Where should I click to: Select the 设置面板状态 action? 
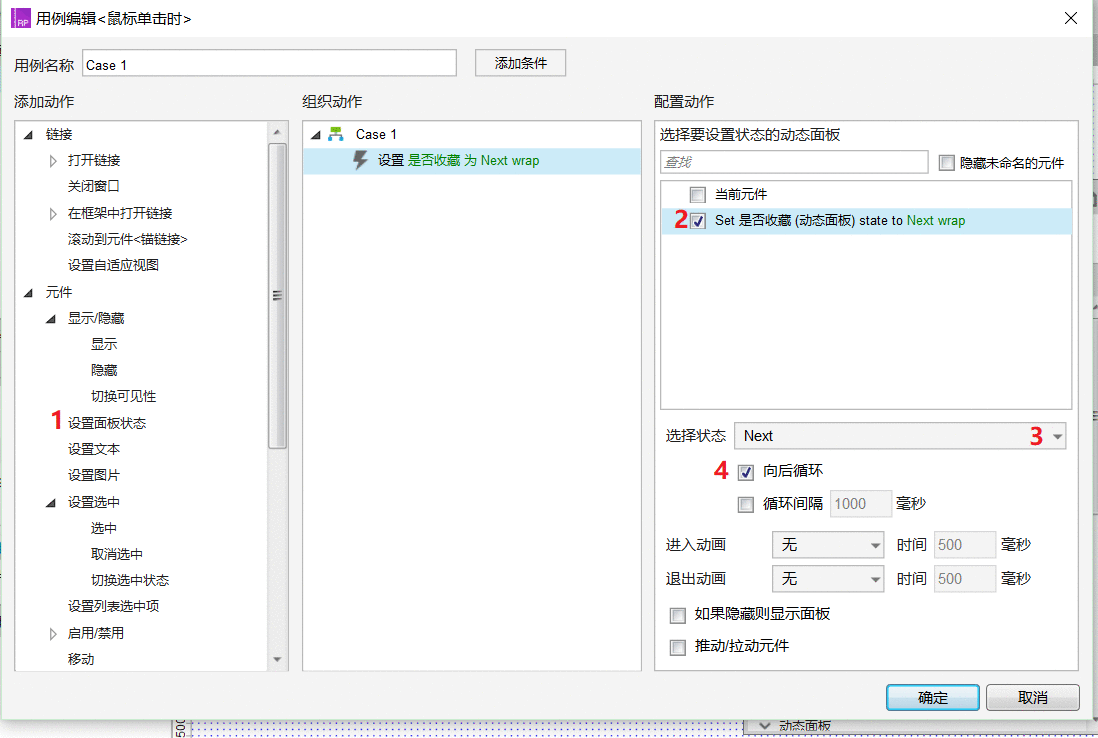106,424
